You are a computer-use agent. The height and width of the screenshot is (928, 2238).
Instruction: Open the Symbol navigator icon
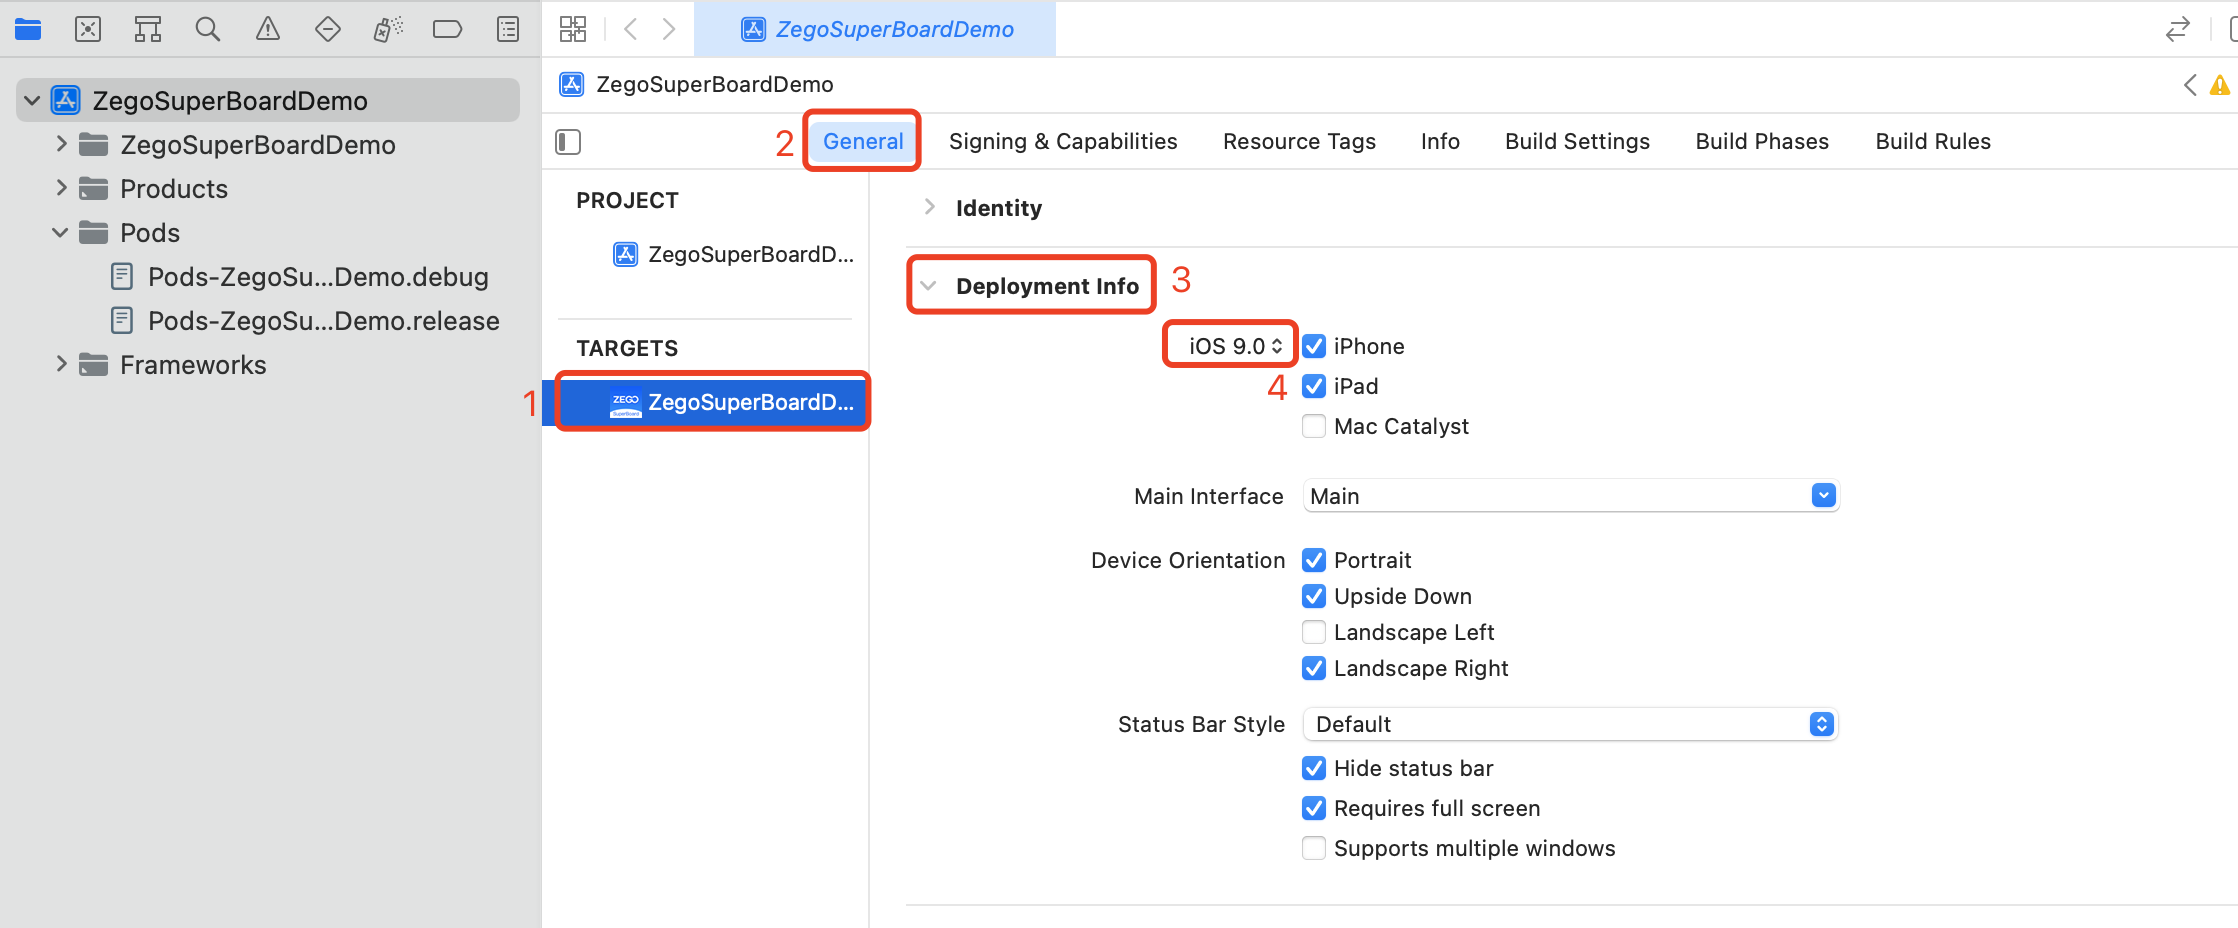tap(148, 29)
